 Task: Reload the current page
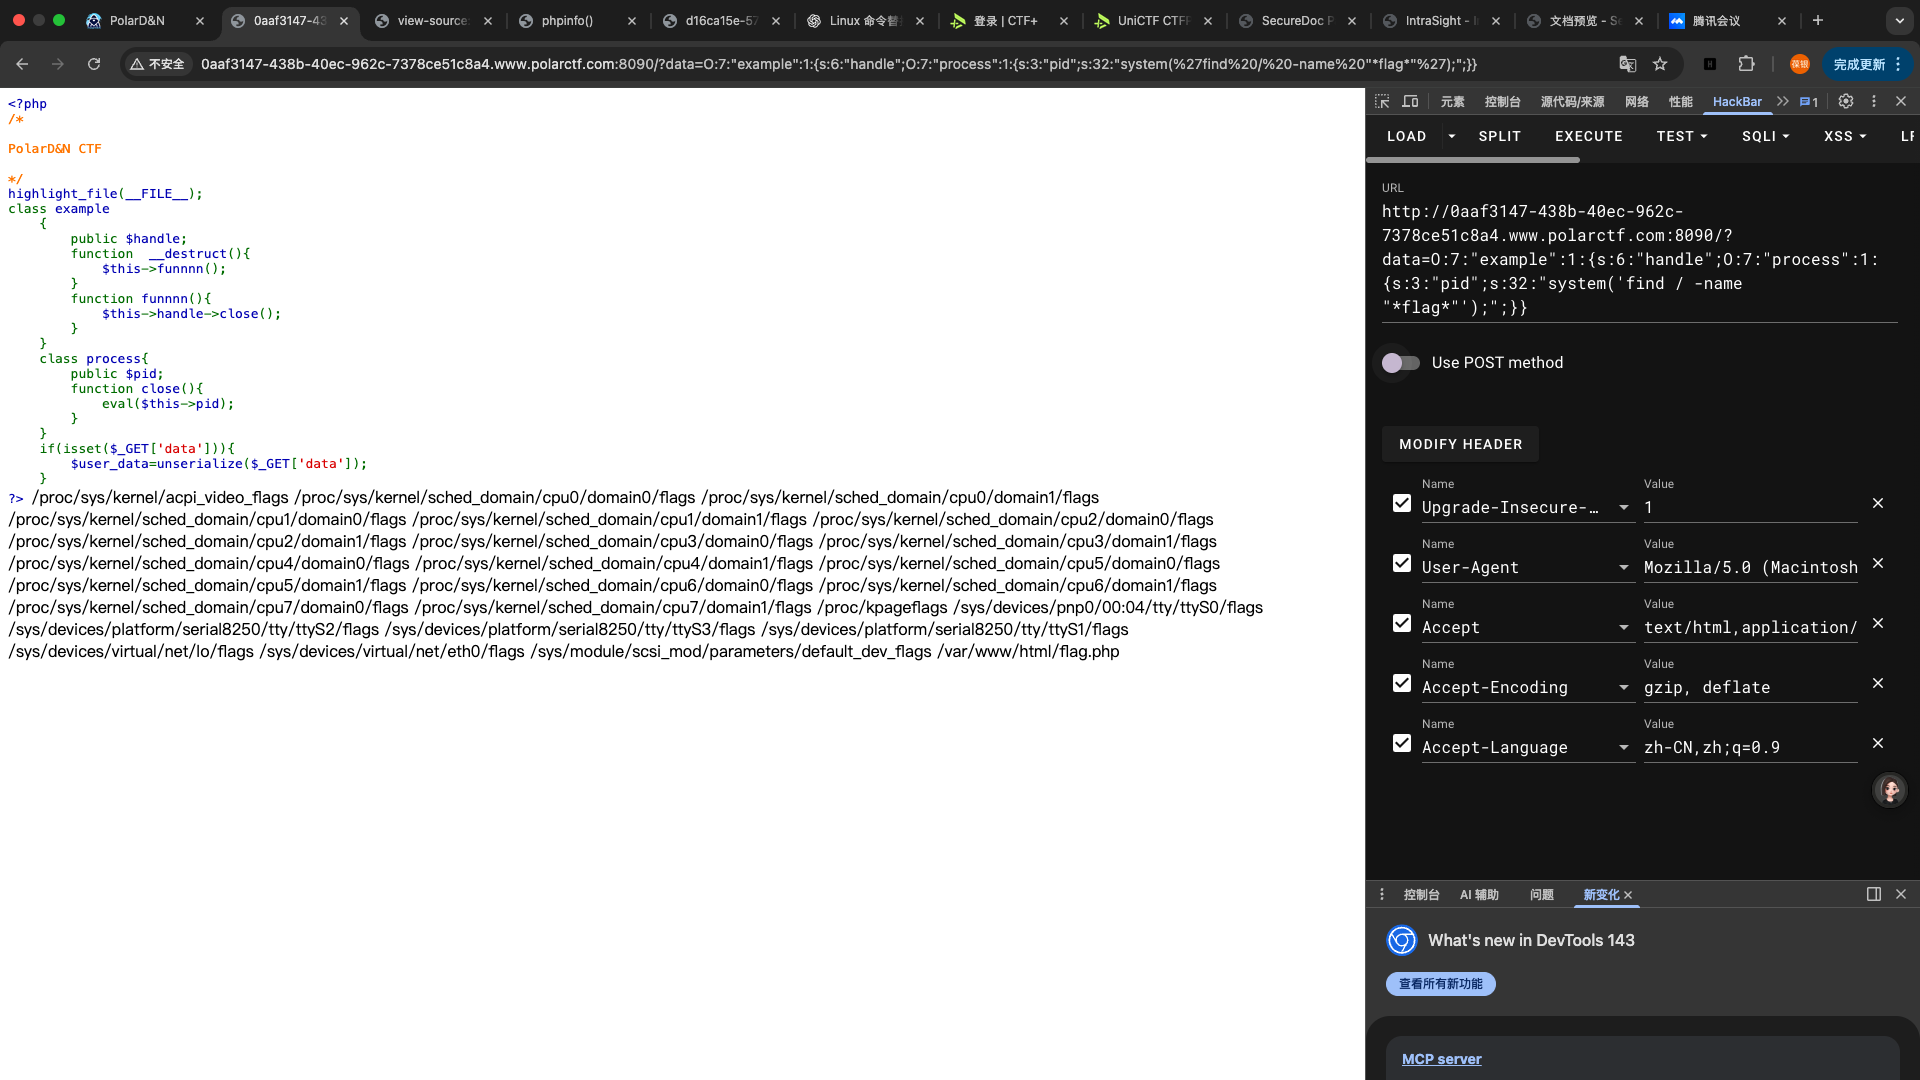pyautogui.click(x=94, y=64)
